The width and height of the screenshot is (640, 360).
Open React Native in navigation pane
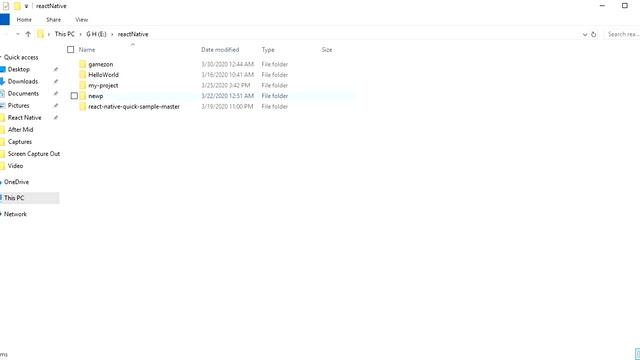click(24, 118)
